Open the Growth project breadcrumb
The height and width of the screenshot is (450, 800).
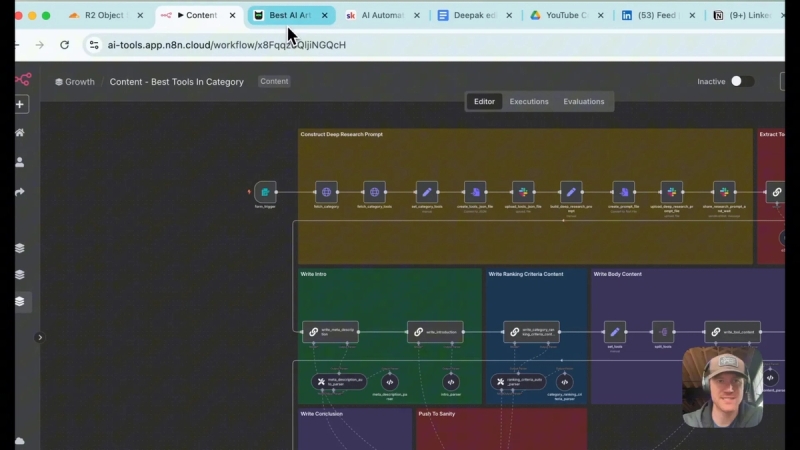point(75,82)
